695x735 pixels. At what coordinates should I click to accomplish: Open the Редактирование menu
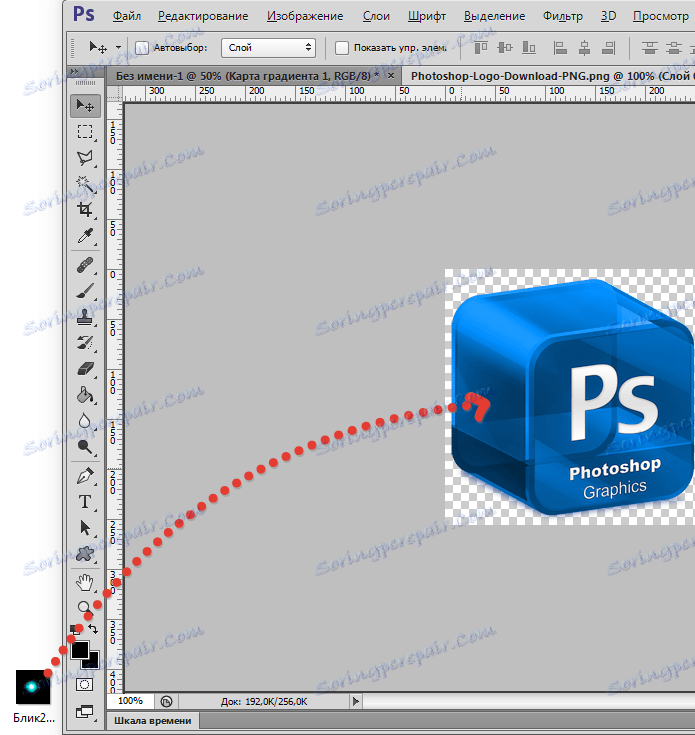[203, 16]
